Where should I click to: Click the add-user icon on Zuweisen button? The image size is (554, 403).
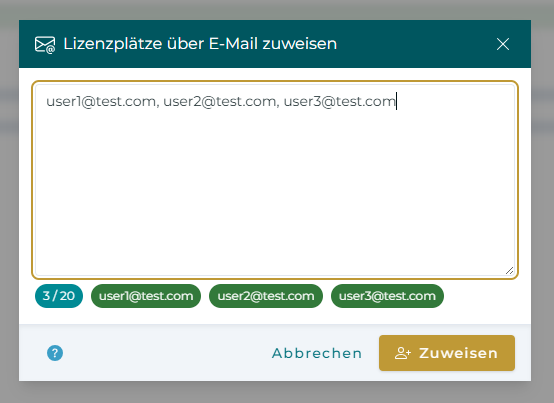click(403, 353)
